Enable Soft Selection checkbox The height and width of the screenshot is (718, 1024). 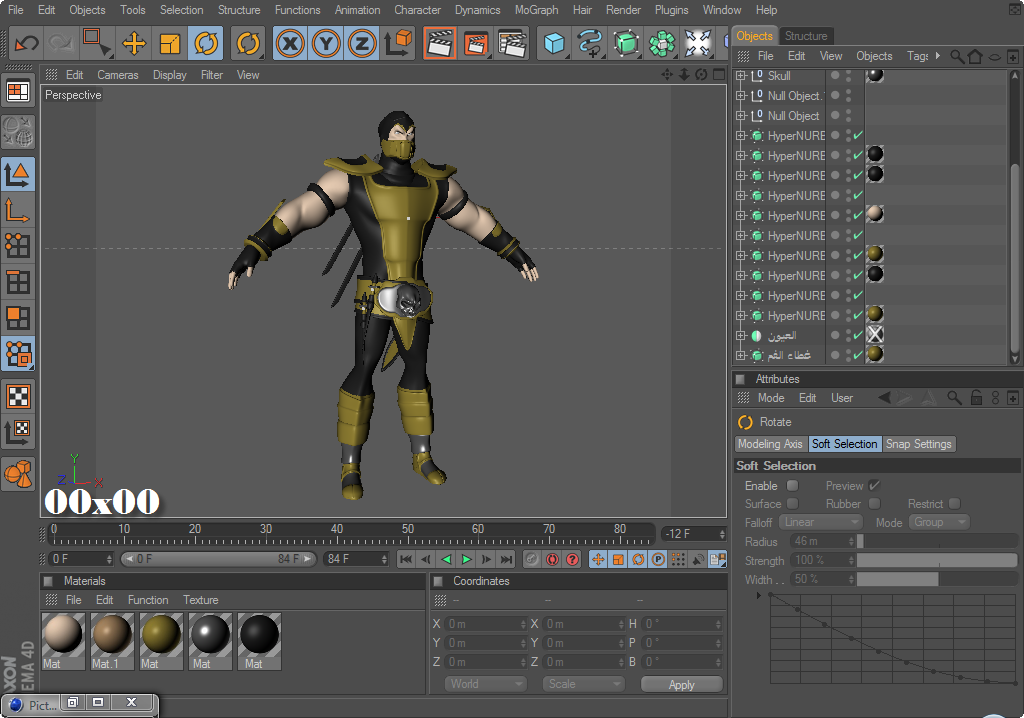792,485
